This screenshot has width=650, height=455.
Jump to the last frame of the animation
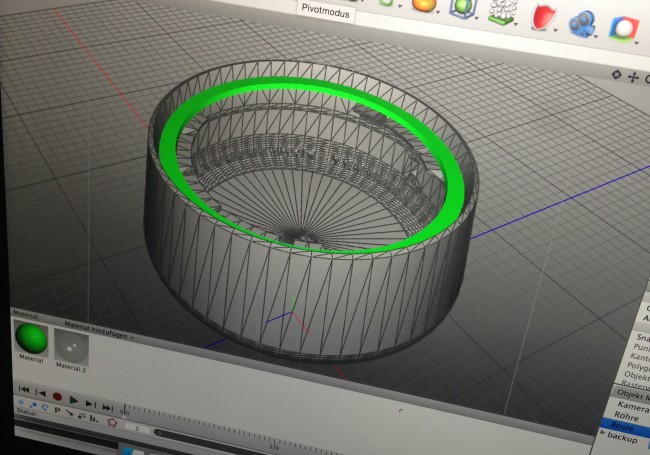pos(108,408)
